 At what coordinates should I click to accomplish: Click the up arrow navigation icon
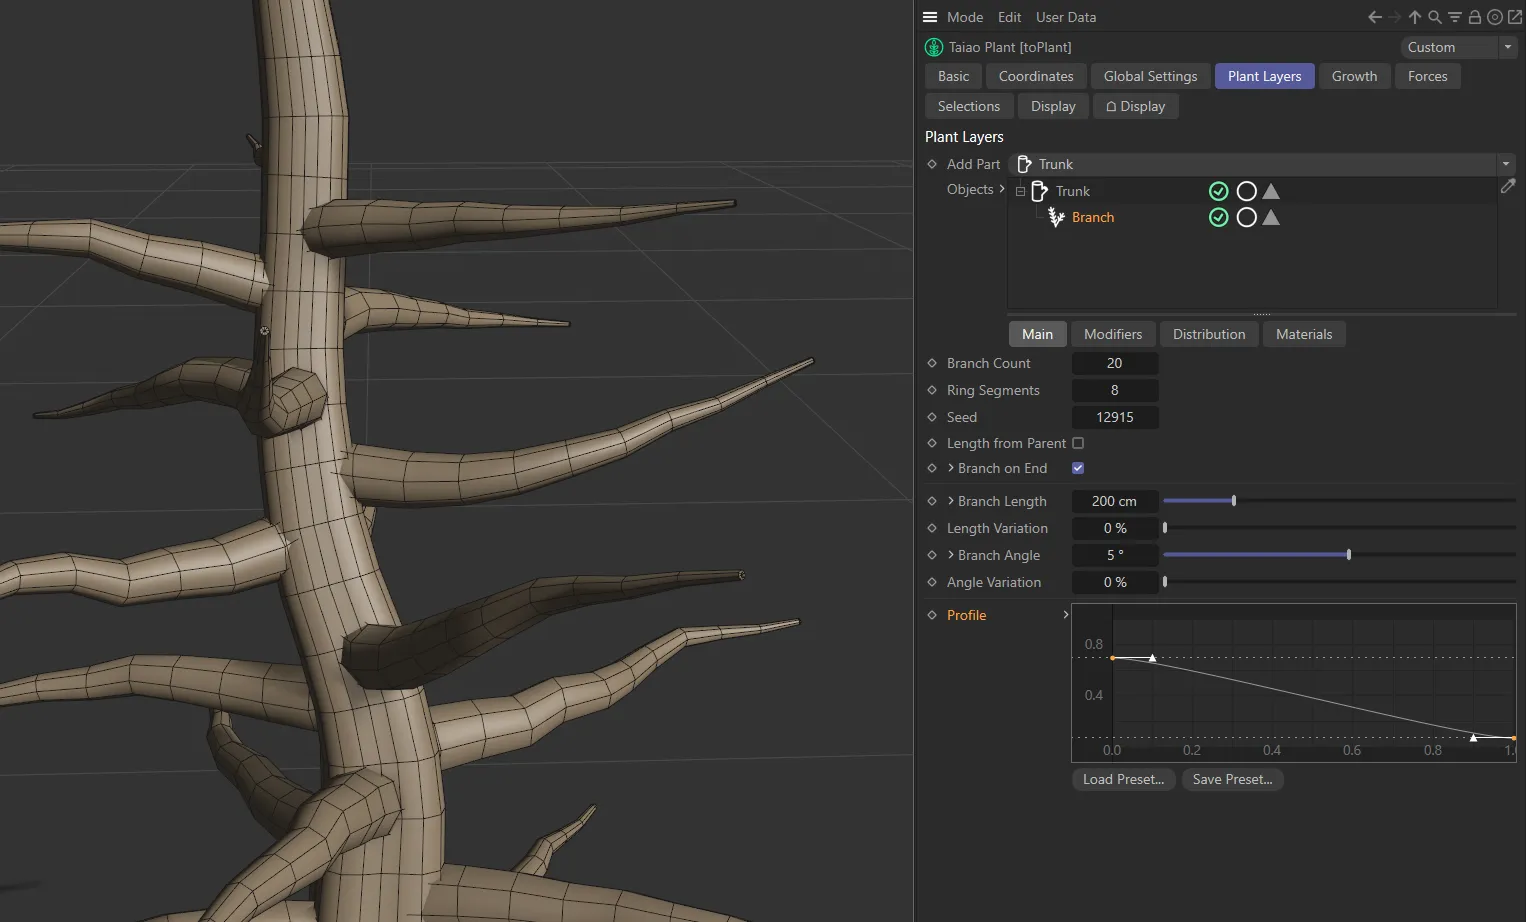click(1415, 17)
